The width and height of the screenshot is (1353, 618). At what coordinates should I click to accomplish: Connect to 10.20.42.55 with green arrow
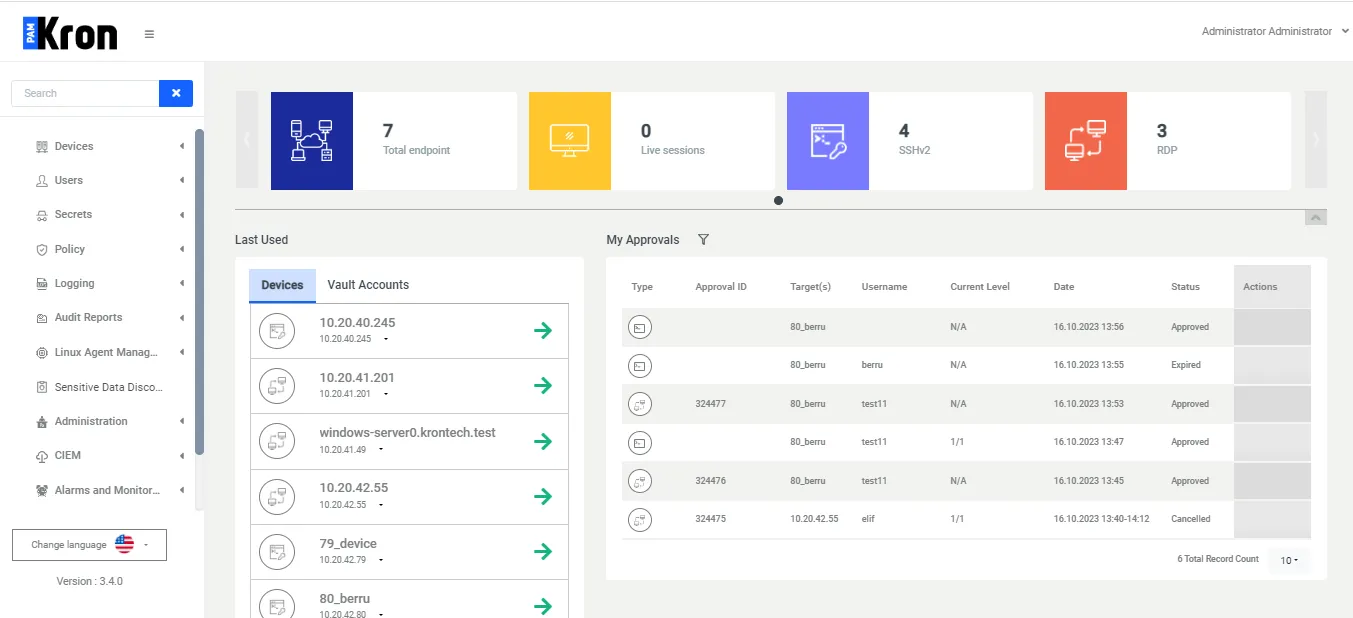(x=543, y=496)
